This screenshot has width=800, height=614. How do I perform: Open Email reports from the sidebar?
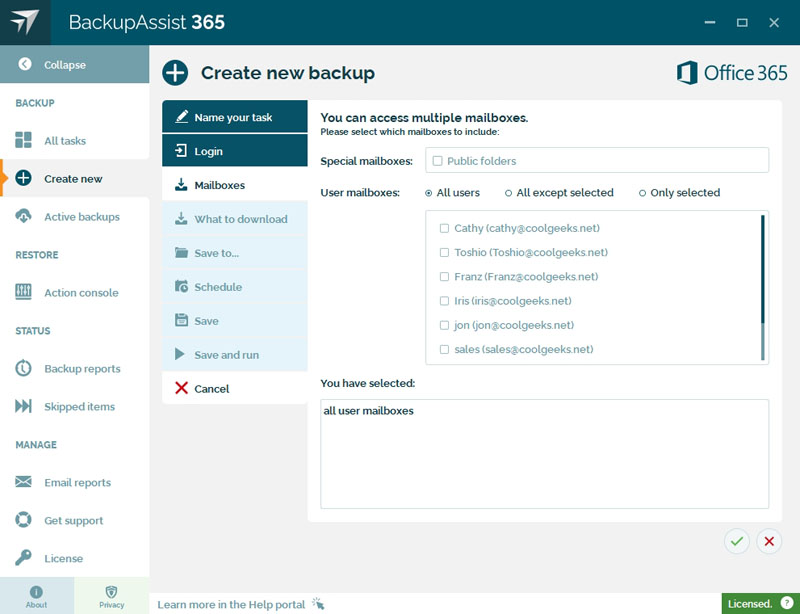coord(78,482)
